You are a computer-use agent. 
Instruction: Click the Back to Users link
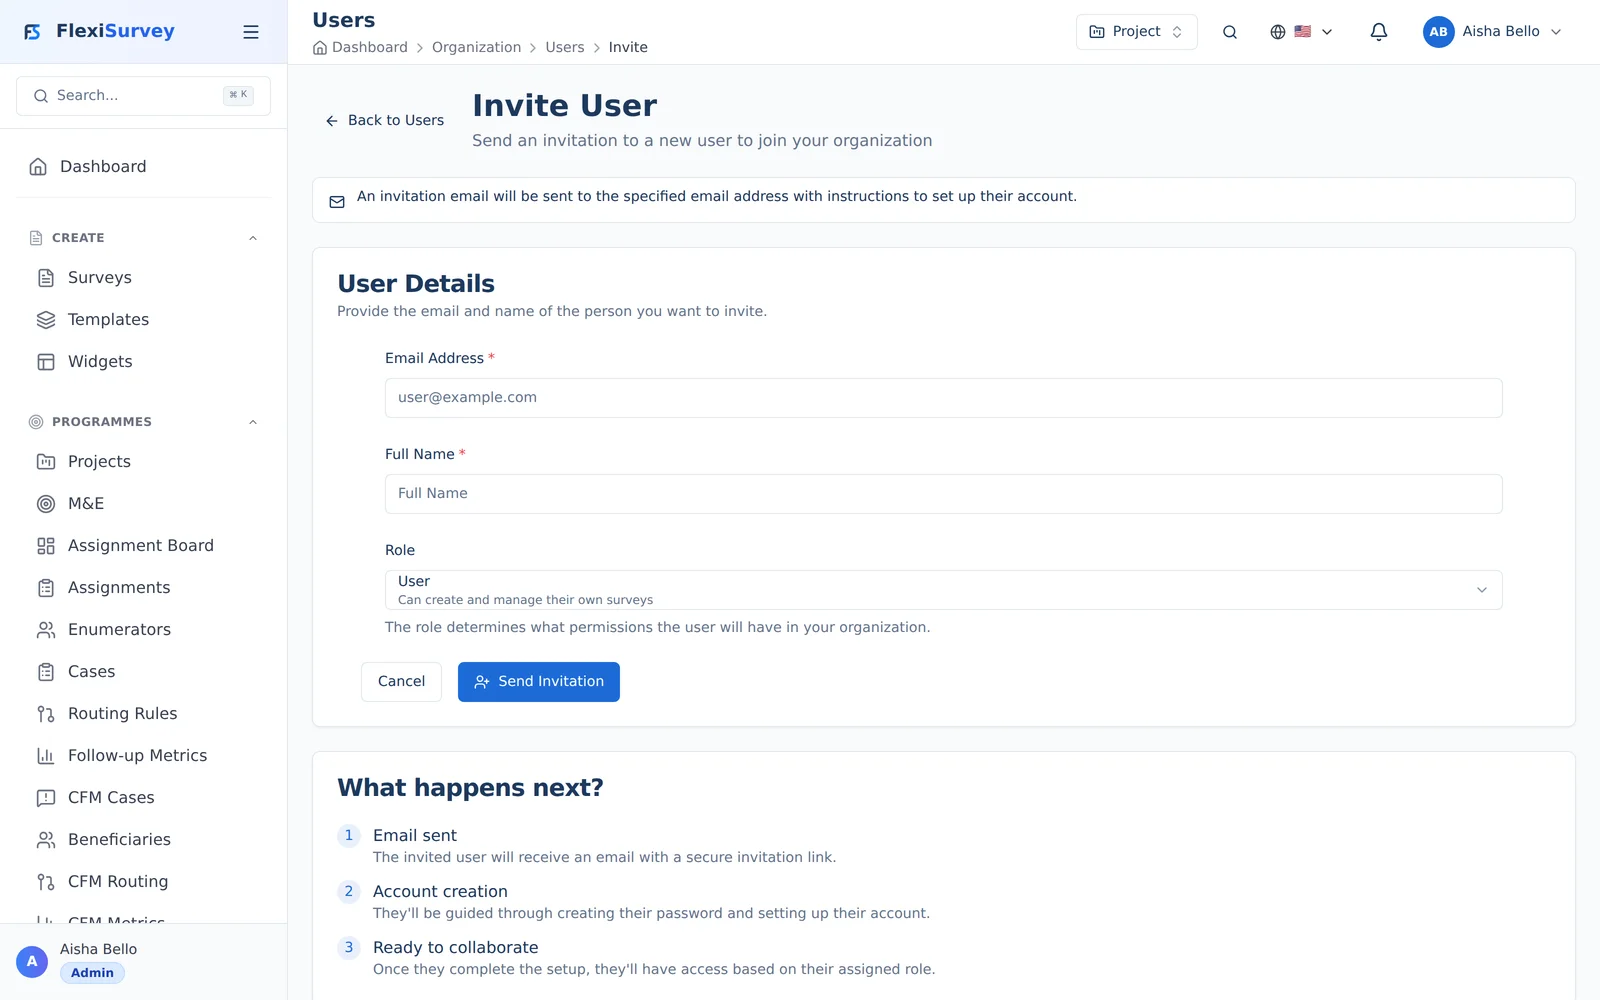click(384, 121)
